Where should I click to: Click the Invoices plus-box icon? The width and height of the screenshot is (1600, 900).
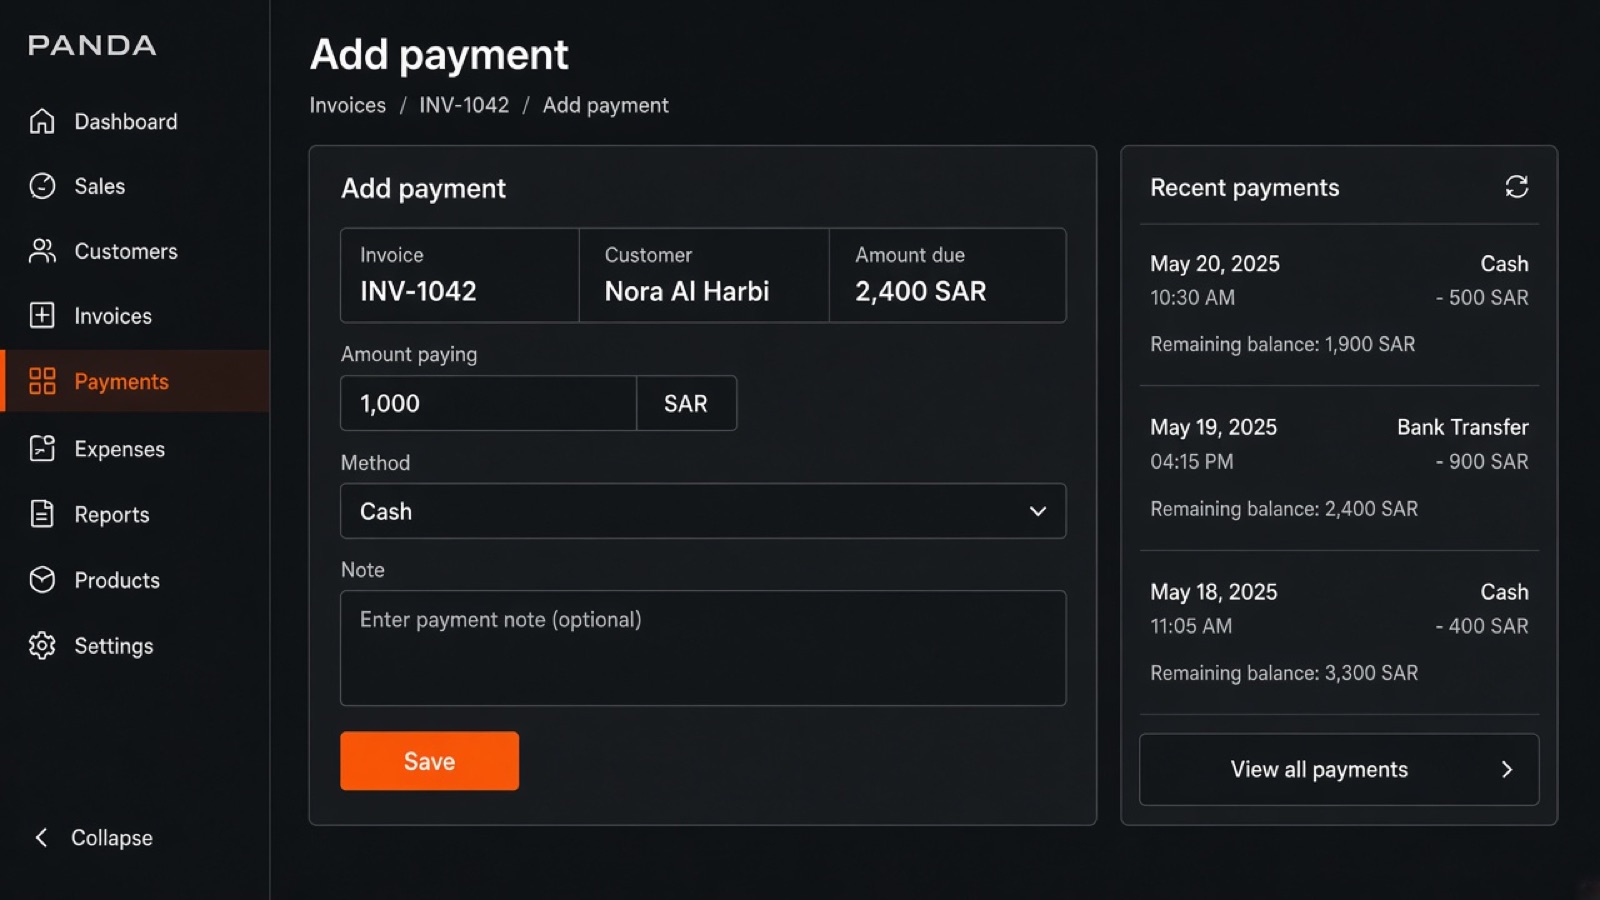(x=42, y=316)
